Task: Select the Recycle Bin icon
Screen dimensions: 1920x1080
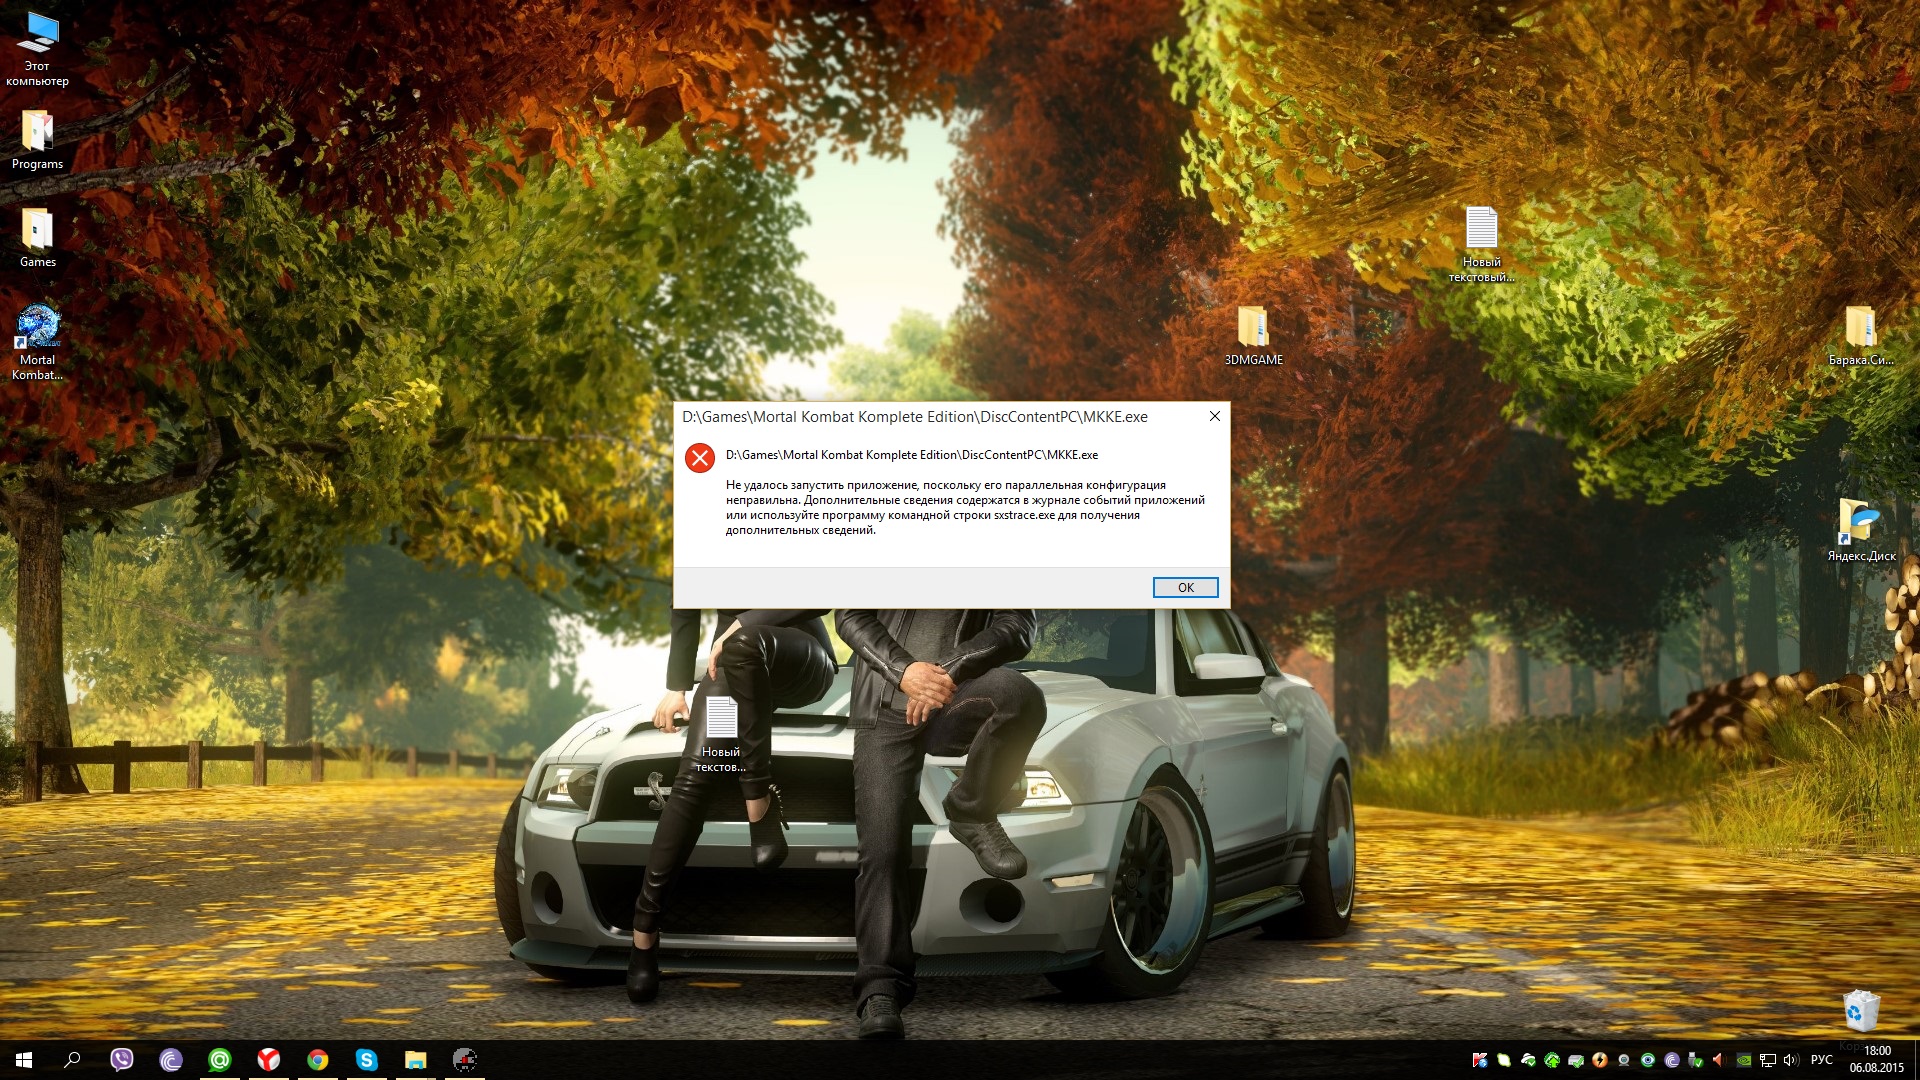Action: (x=1861, y=1010)
